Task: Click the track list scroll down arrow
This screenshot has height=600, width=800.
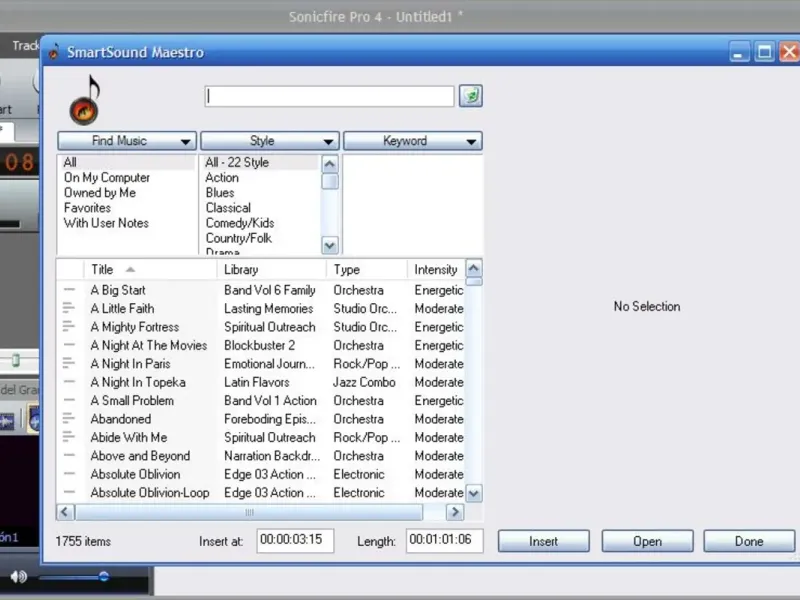Action: click(474, 493)
